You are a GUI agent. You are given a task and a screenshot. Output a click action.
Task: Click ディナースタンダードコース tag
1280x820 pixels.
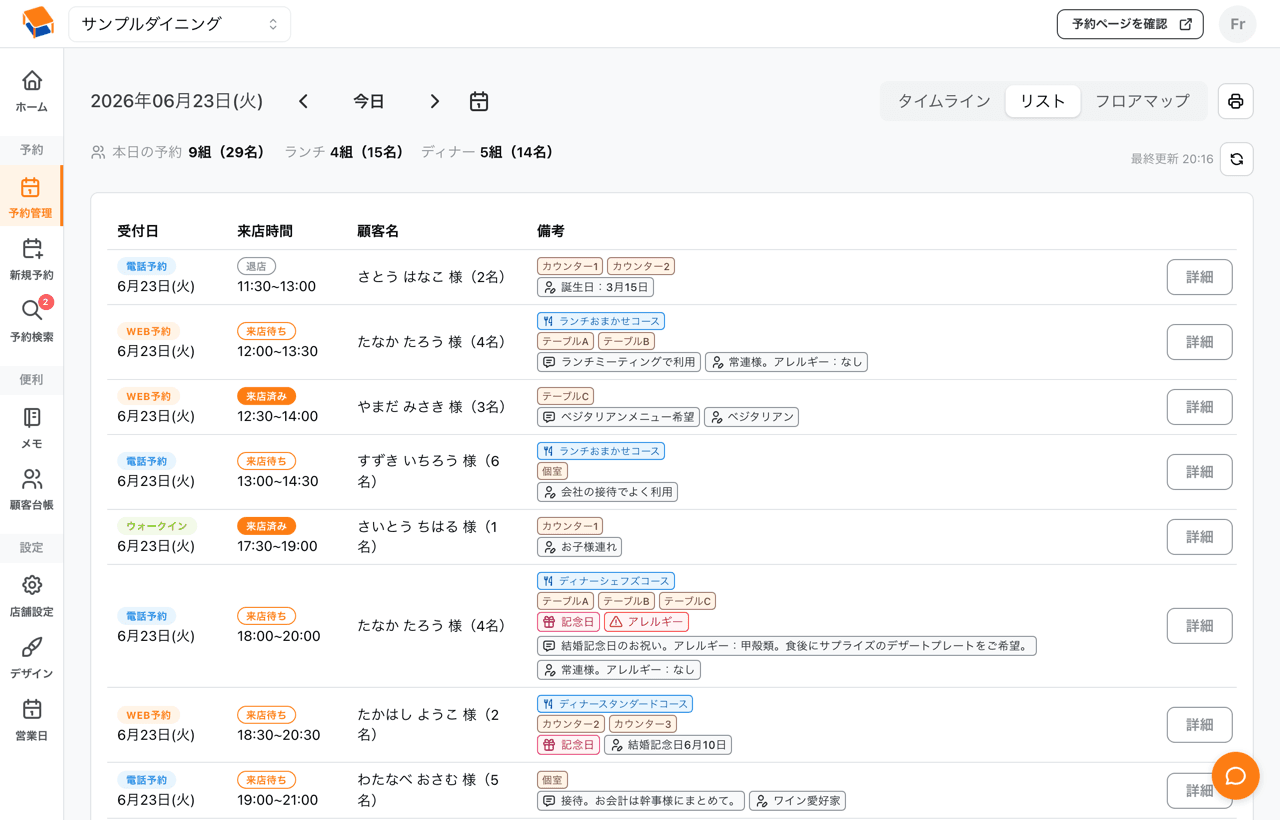tap(615, 704)
